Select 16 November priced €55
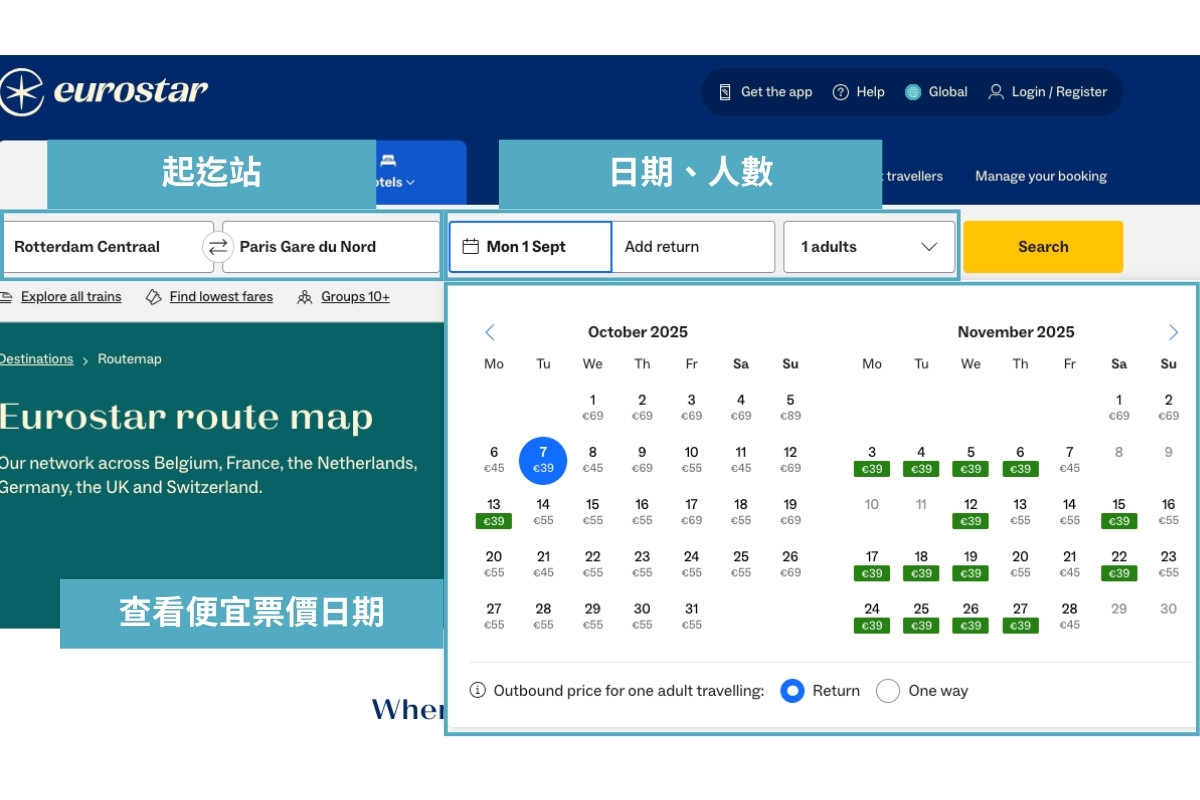The image size is (1200, 800). 1168,513
